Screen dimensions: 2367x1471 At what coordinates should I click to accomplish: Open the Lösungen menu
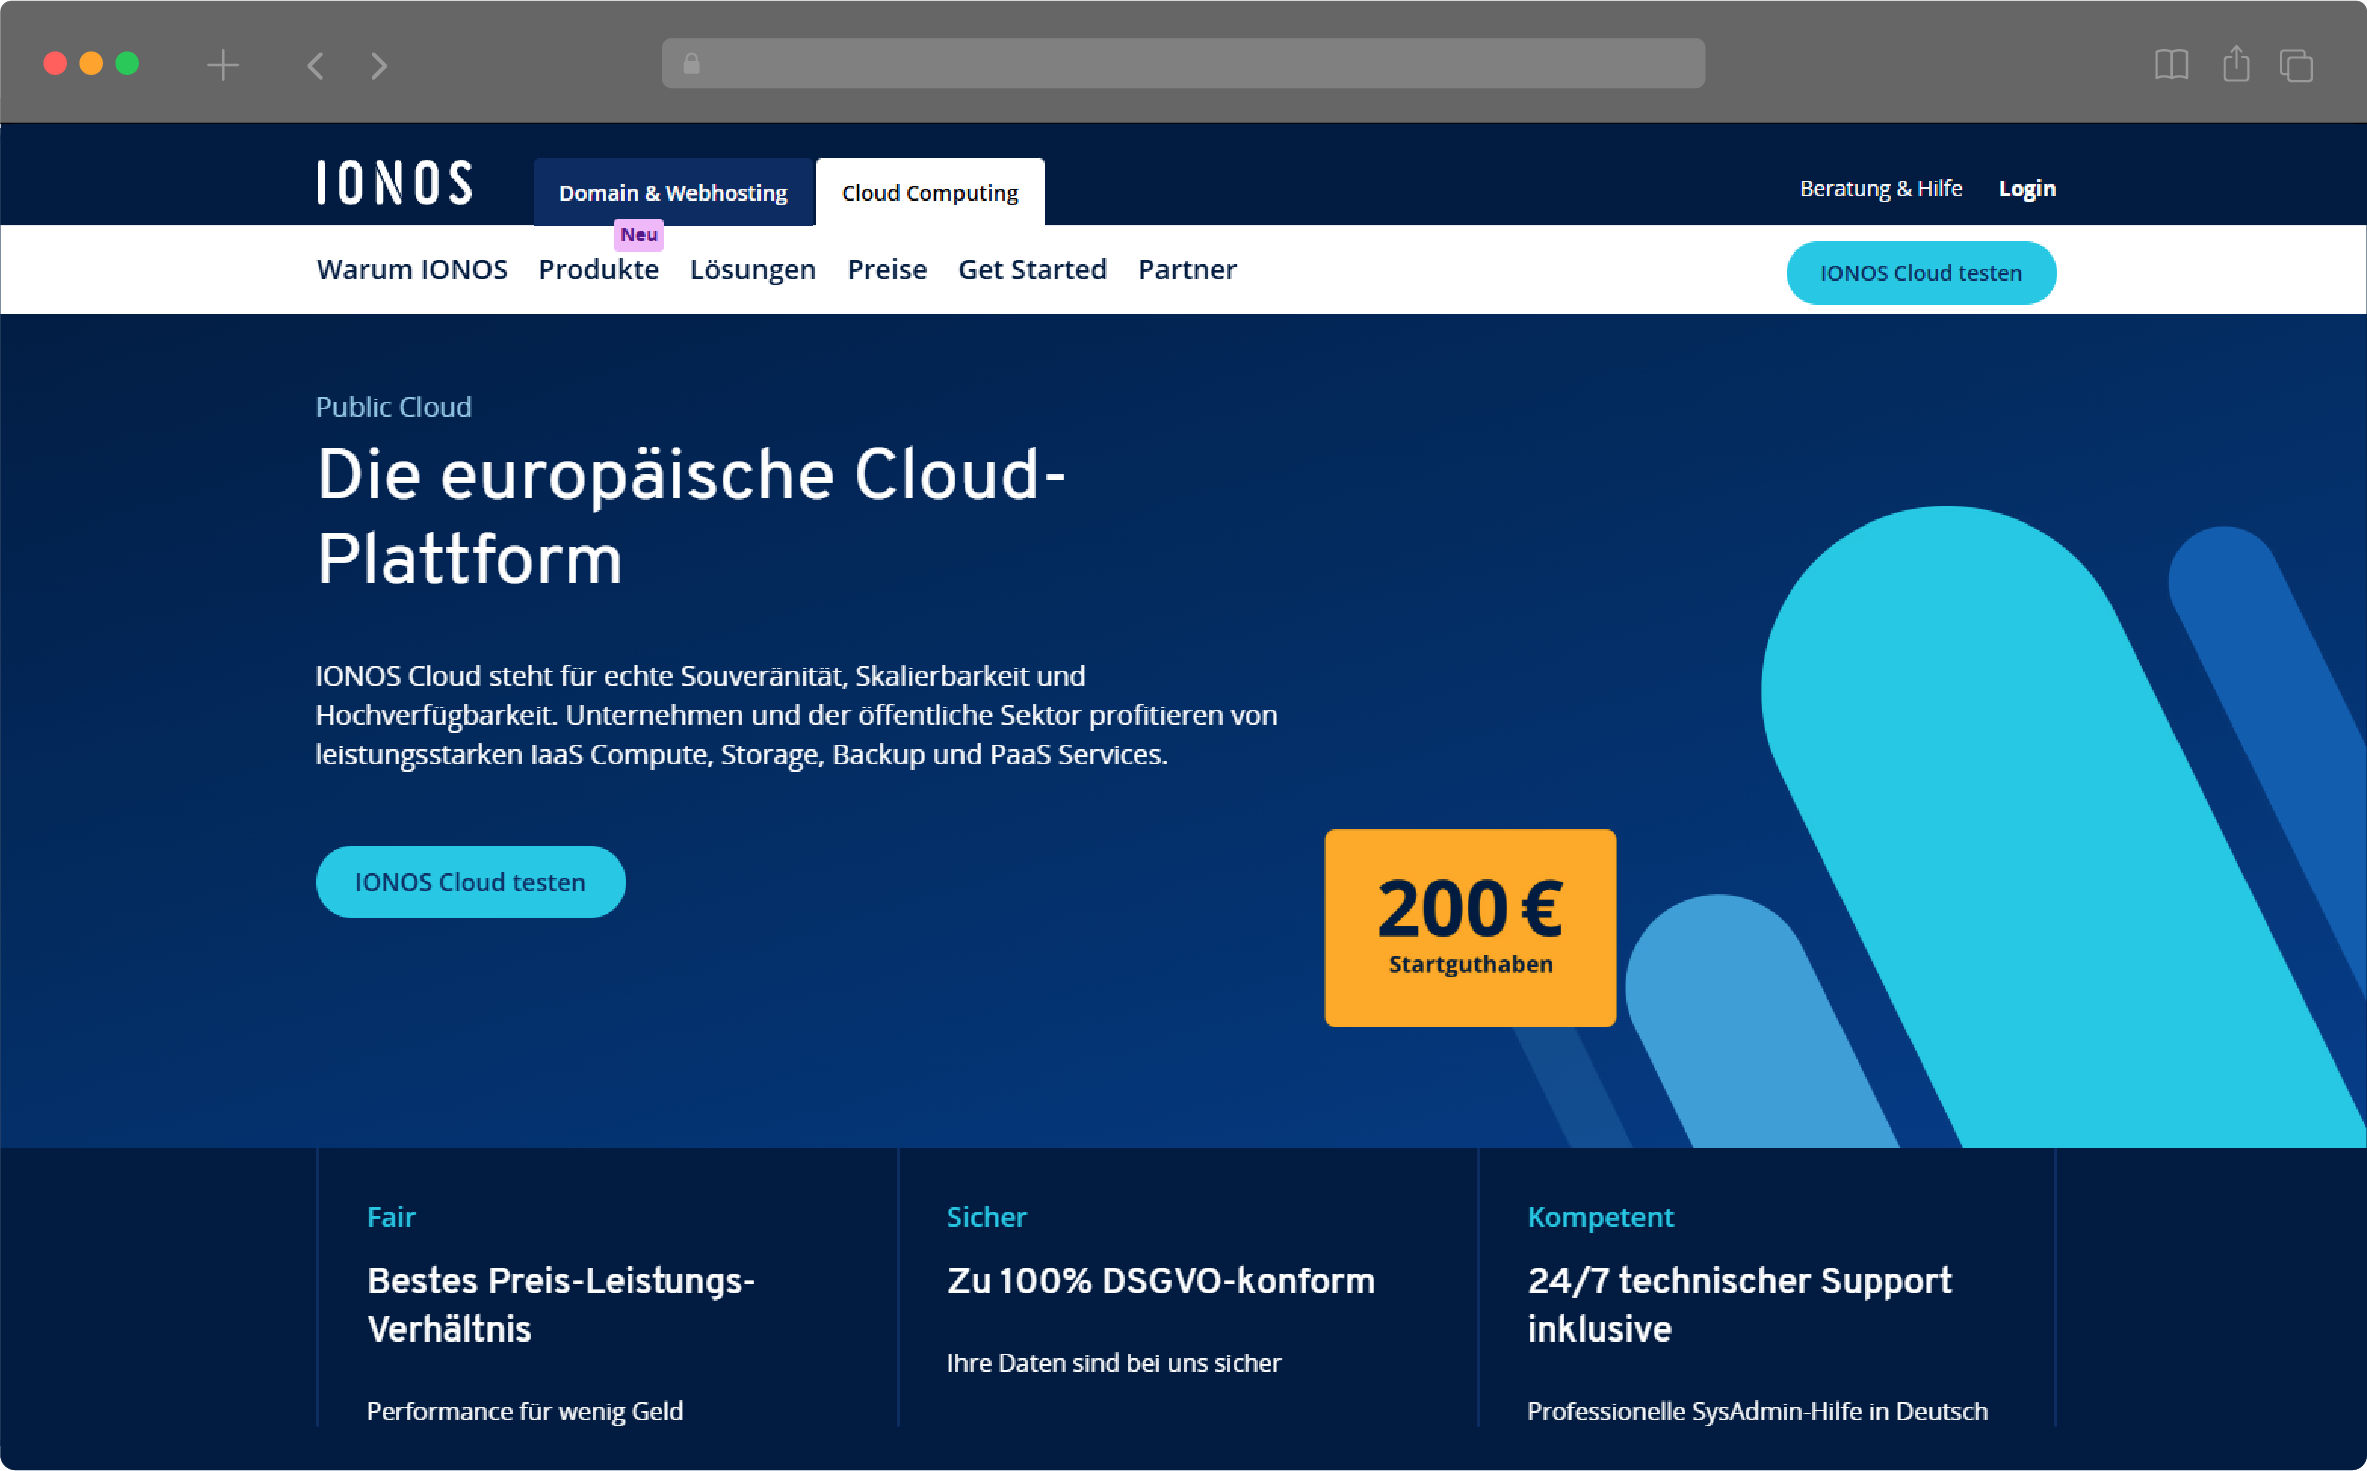coord(753,269)
